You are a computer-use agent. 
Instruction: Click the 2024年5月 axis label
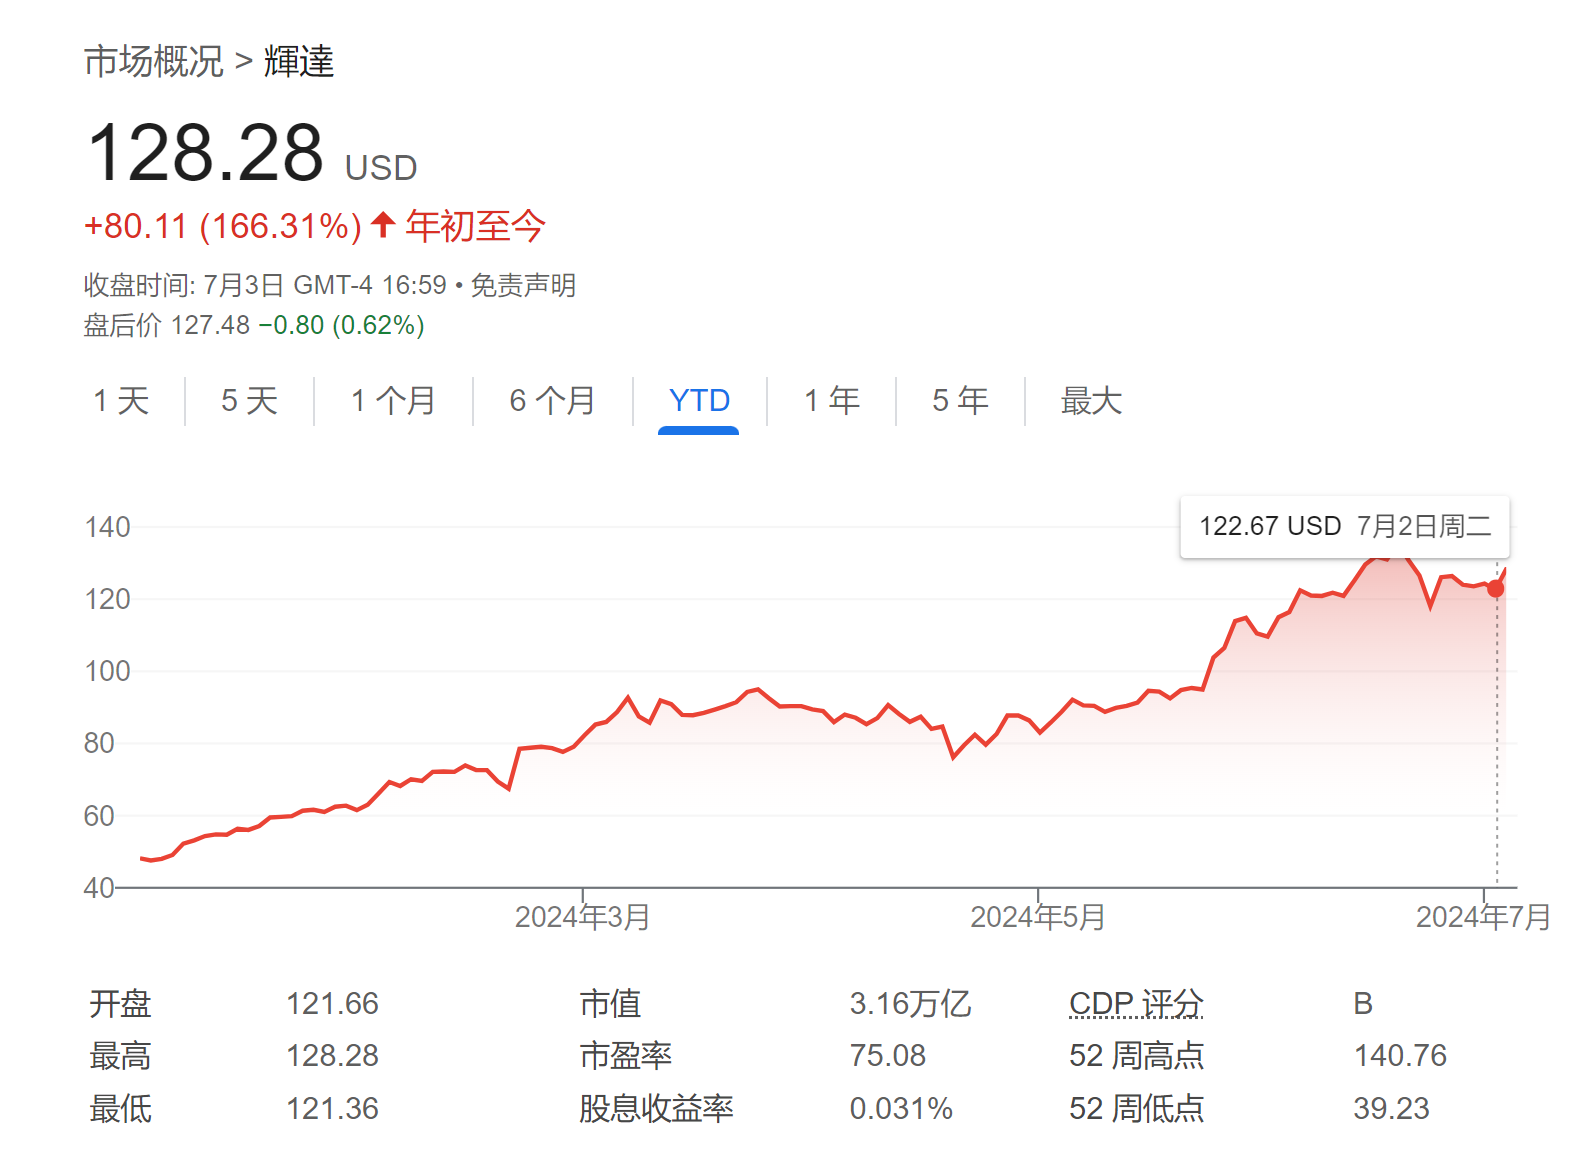click(x=1038, y=917)
